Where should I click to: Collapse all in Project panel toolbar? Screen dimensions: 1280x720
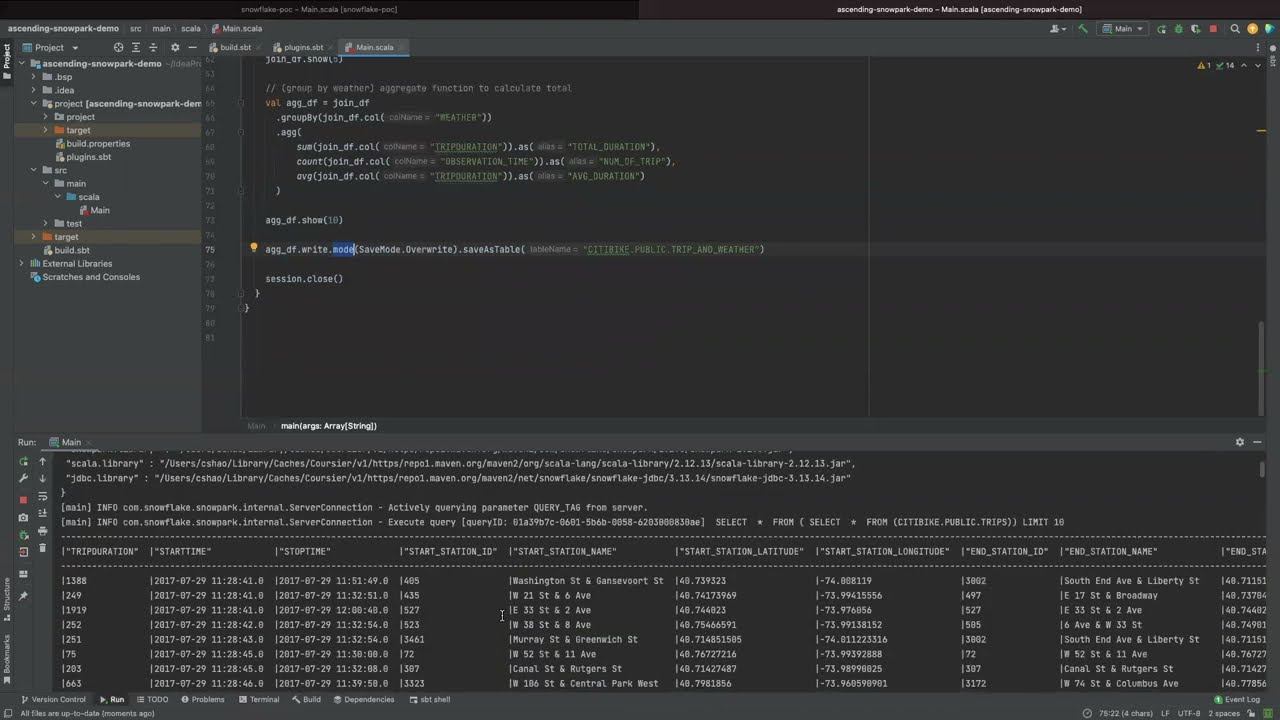(x=153, y=47)
